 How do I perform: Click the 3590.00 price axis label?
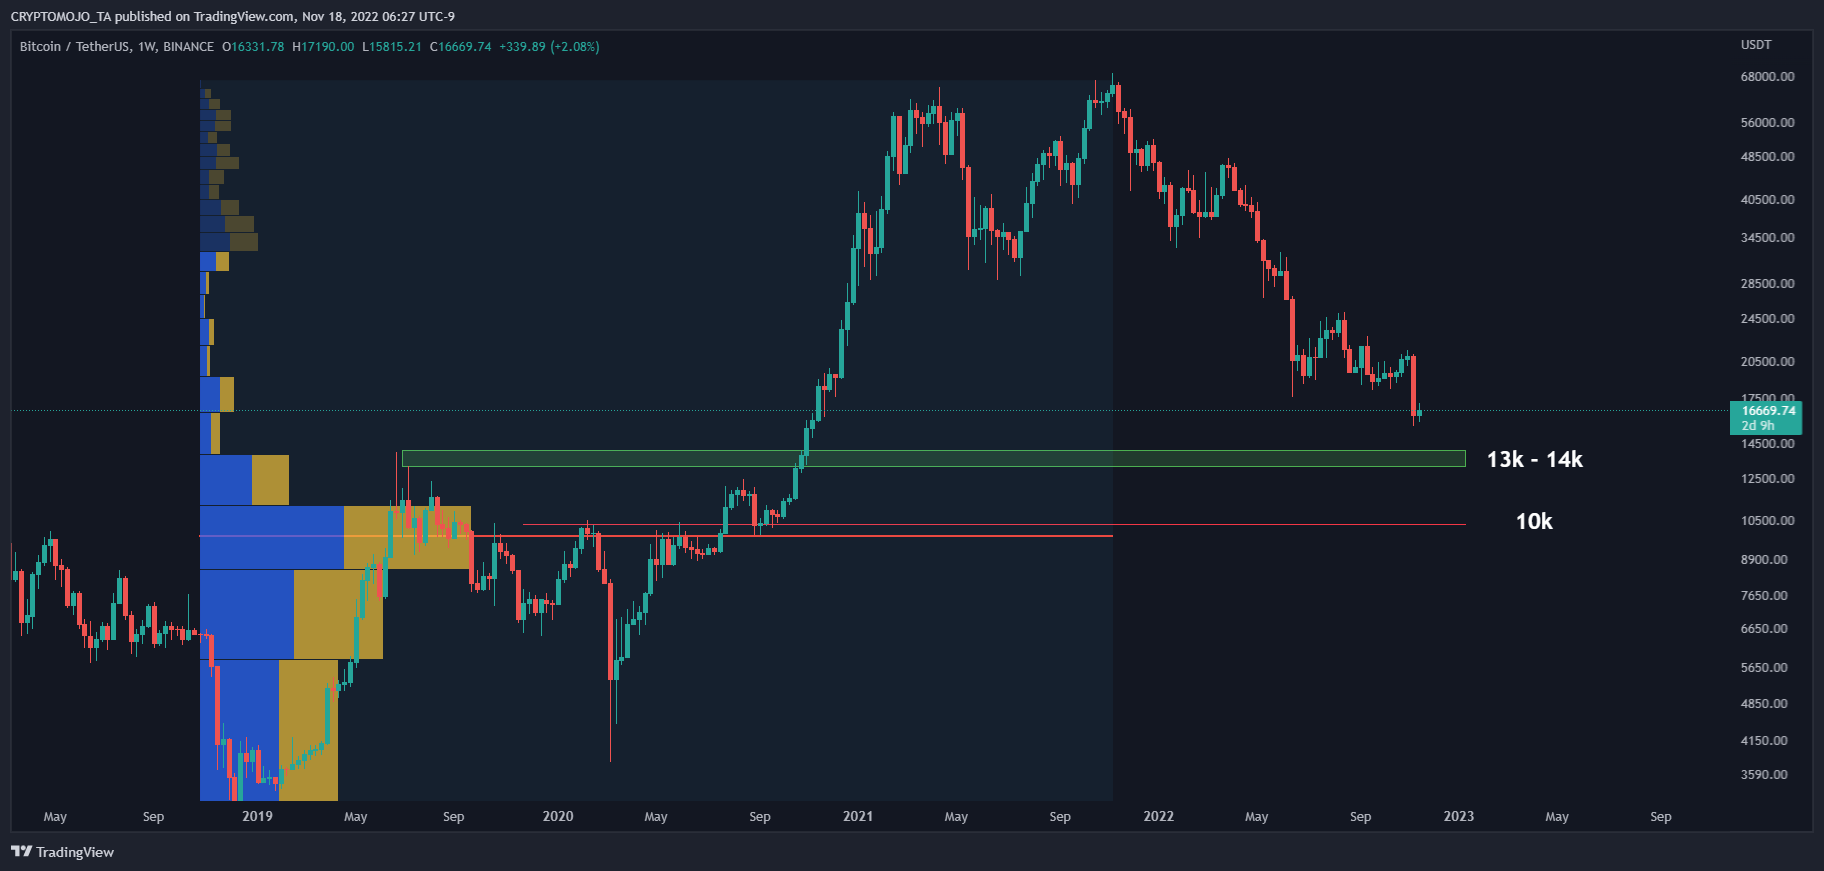tap(1764, 775)
